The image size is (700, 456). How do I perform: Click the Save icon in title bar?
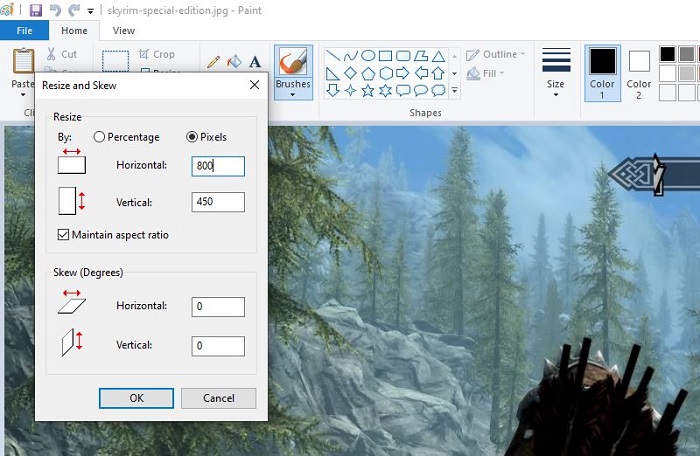36,10
